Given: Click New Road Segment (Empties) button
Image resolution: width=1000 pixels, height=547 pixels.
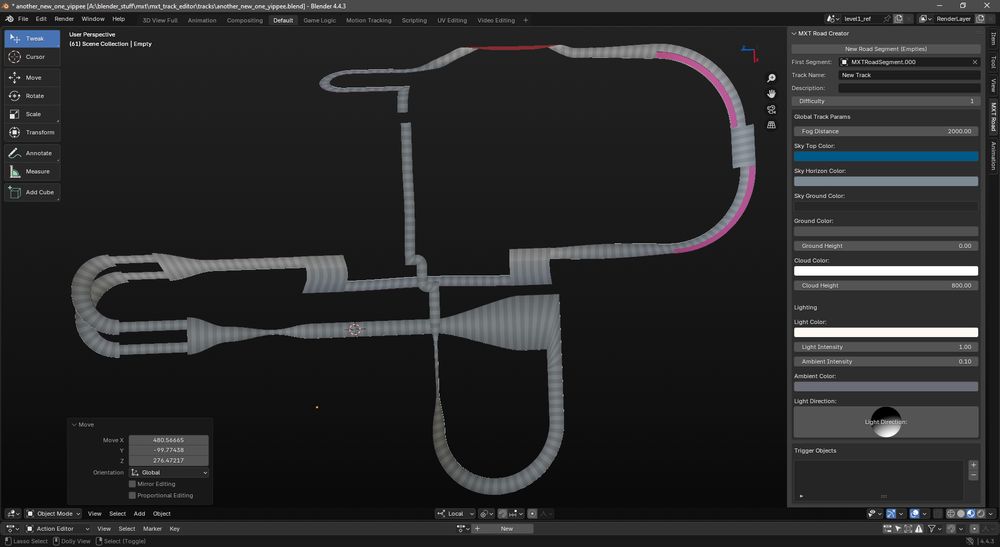Looking at the screenshot, I should [x=886, y=48].
